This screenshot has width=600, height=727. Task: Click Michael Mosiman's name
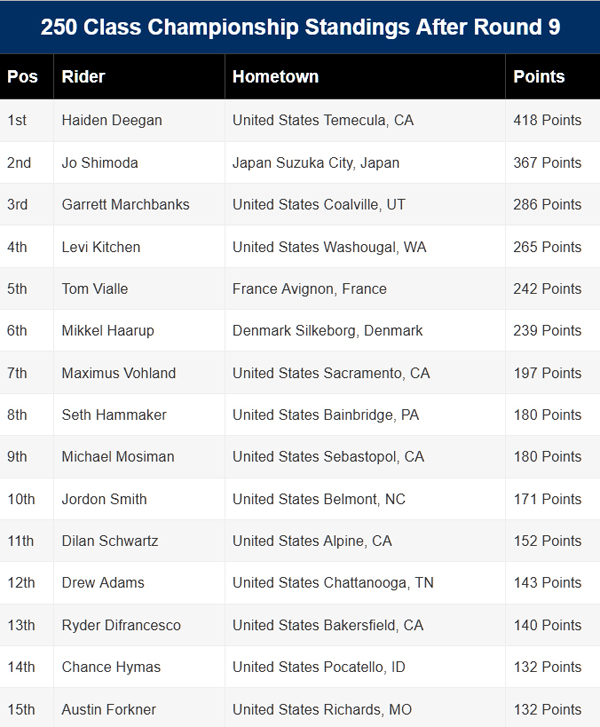pyautogui.click(x=118, y=457)
